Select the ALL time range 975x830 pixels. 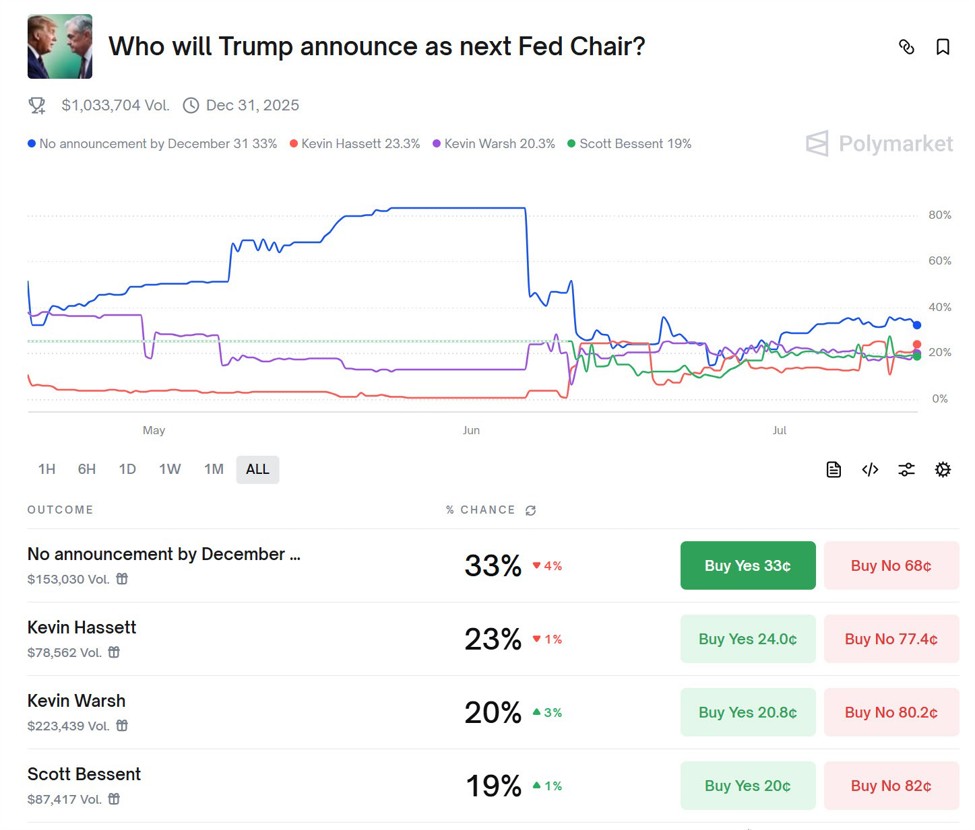[x=257, y=469]
